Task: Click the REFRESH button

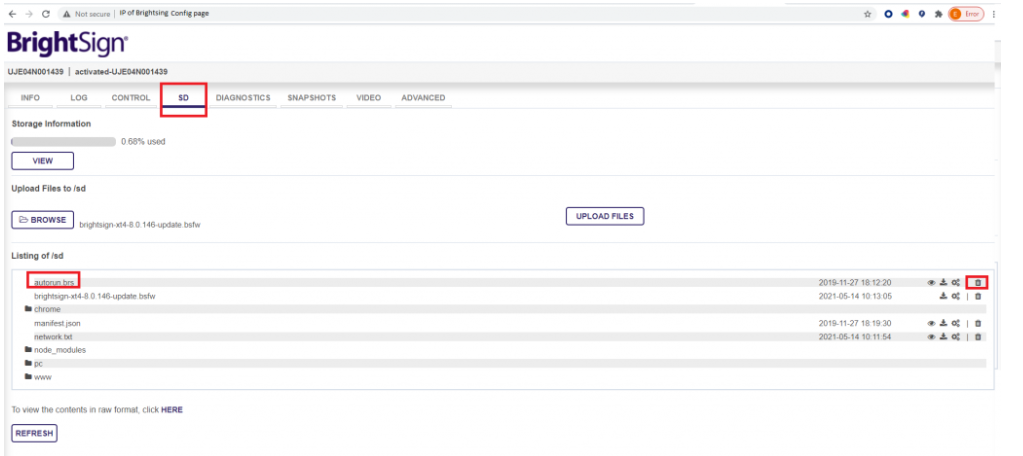Action: [x=34, y=433]
